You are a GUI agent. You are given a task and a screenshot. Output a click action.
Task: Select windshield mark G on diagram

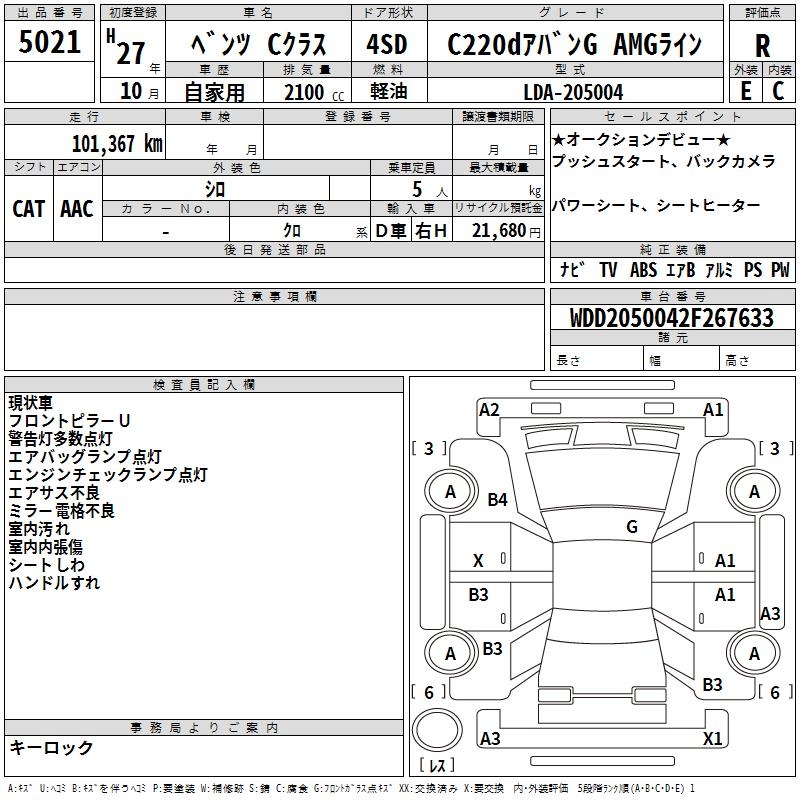click(x=632, y=526)
